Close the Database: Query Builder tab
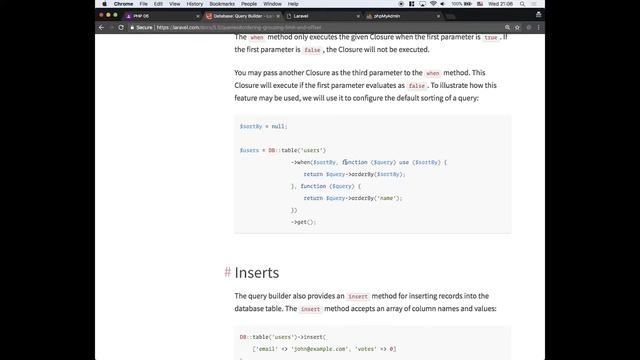640x360 pixels. [278, 16]
